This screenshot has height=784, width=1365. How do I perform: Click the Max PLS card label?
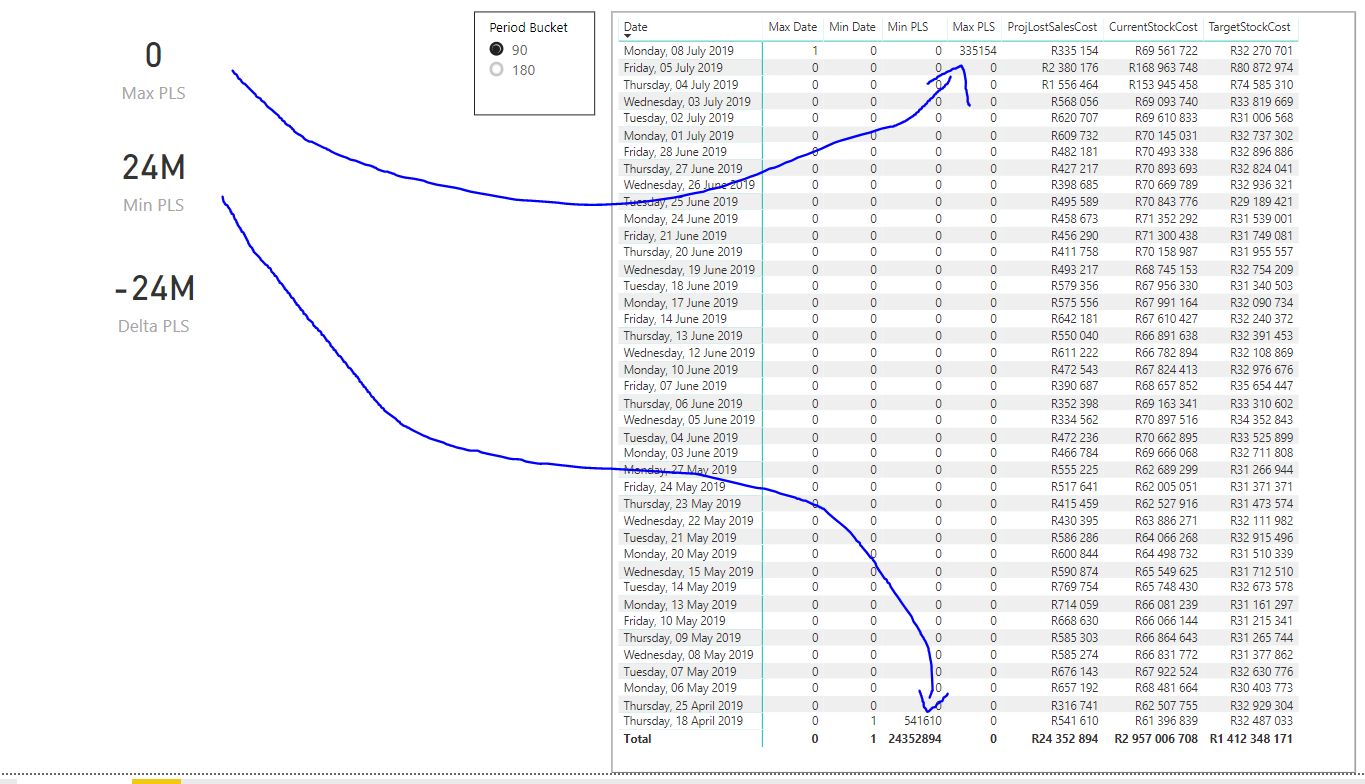pos(153,93)
